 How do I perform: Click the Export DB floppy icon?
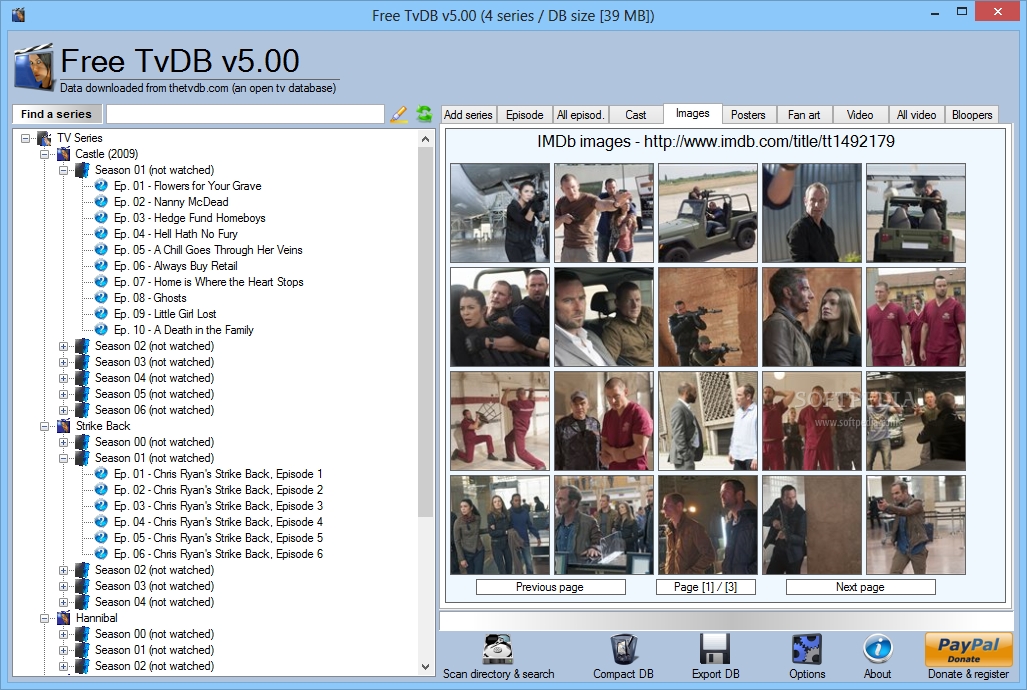[715, 649]
